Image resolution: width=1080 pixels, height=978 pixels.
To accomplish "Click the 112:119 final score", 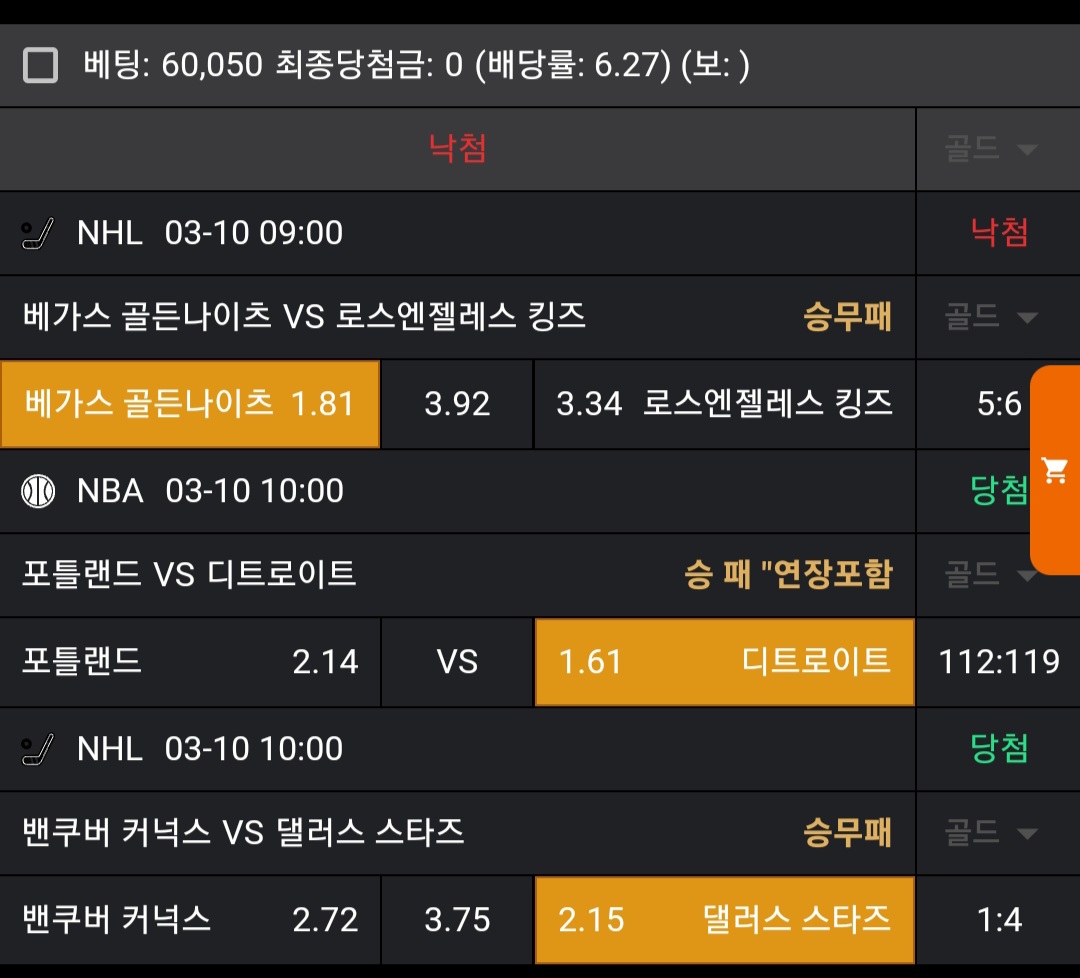I will click(998, 662).
